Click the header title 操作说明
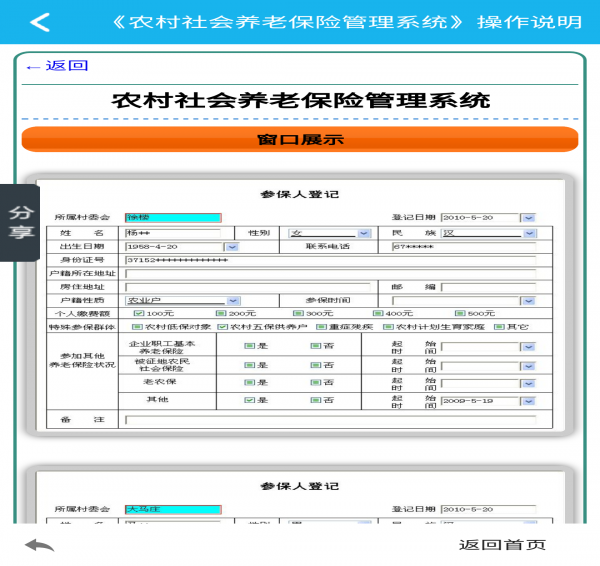600x566 pixels. (x=530, y=22)
